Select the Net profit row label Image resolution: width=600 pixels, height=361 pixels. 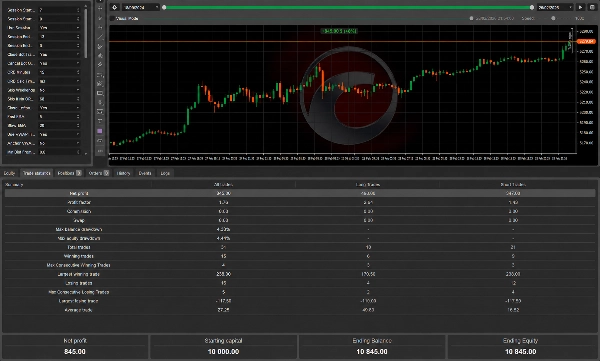(x=79, y=193)
